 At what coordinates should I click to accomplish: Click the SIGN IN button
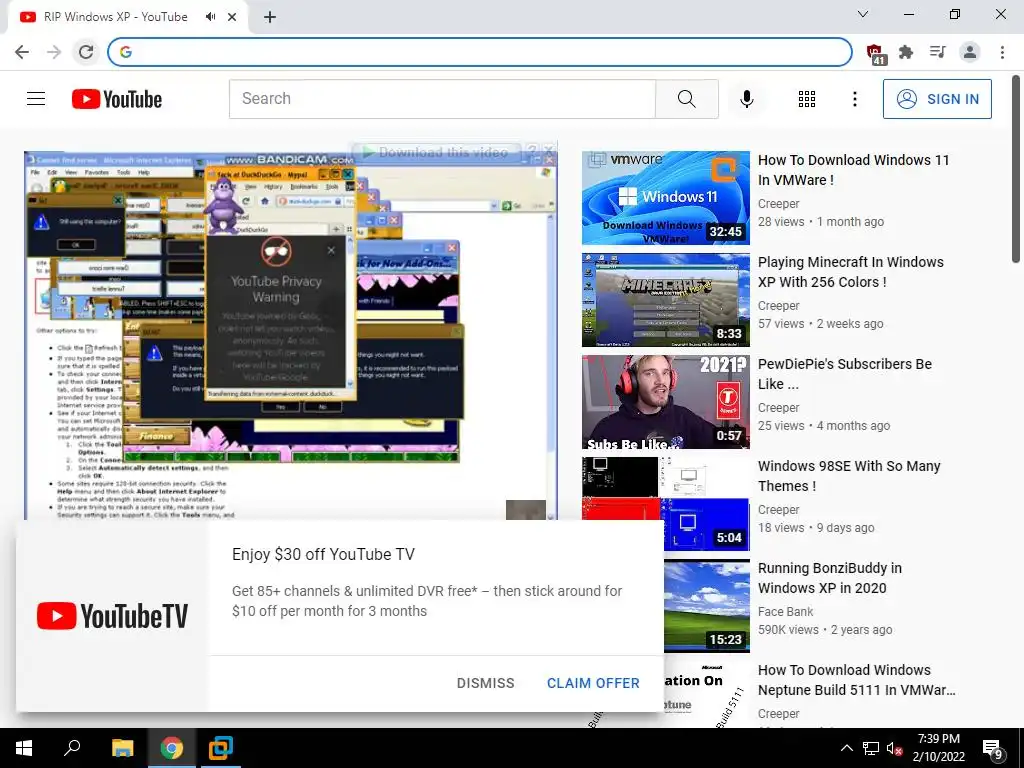tap(937, 99)
